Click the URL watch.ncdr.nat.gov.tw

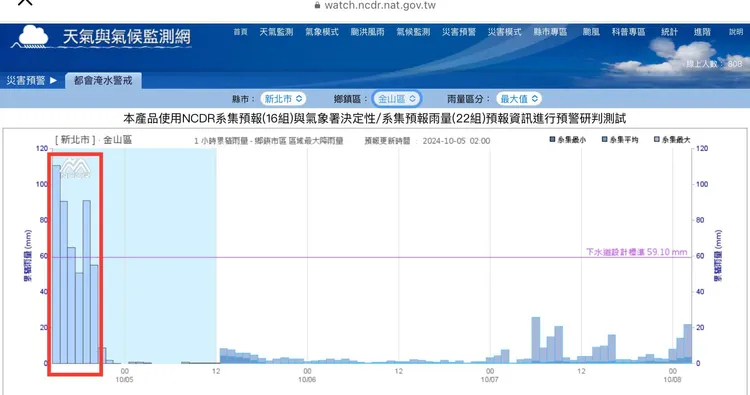pyautogui.click(x=380, y=5)
